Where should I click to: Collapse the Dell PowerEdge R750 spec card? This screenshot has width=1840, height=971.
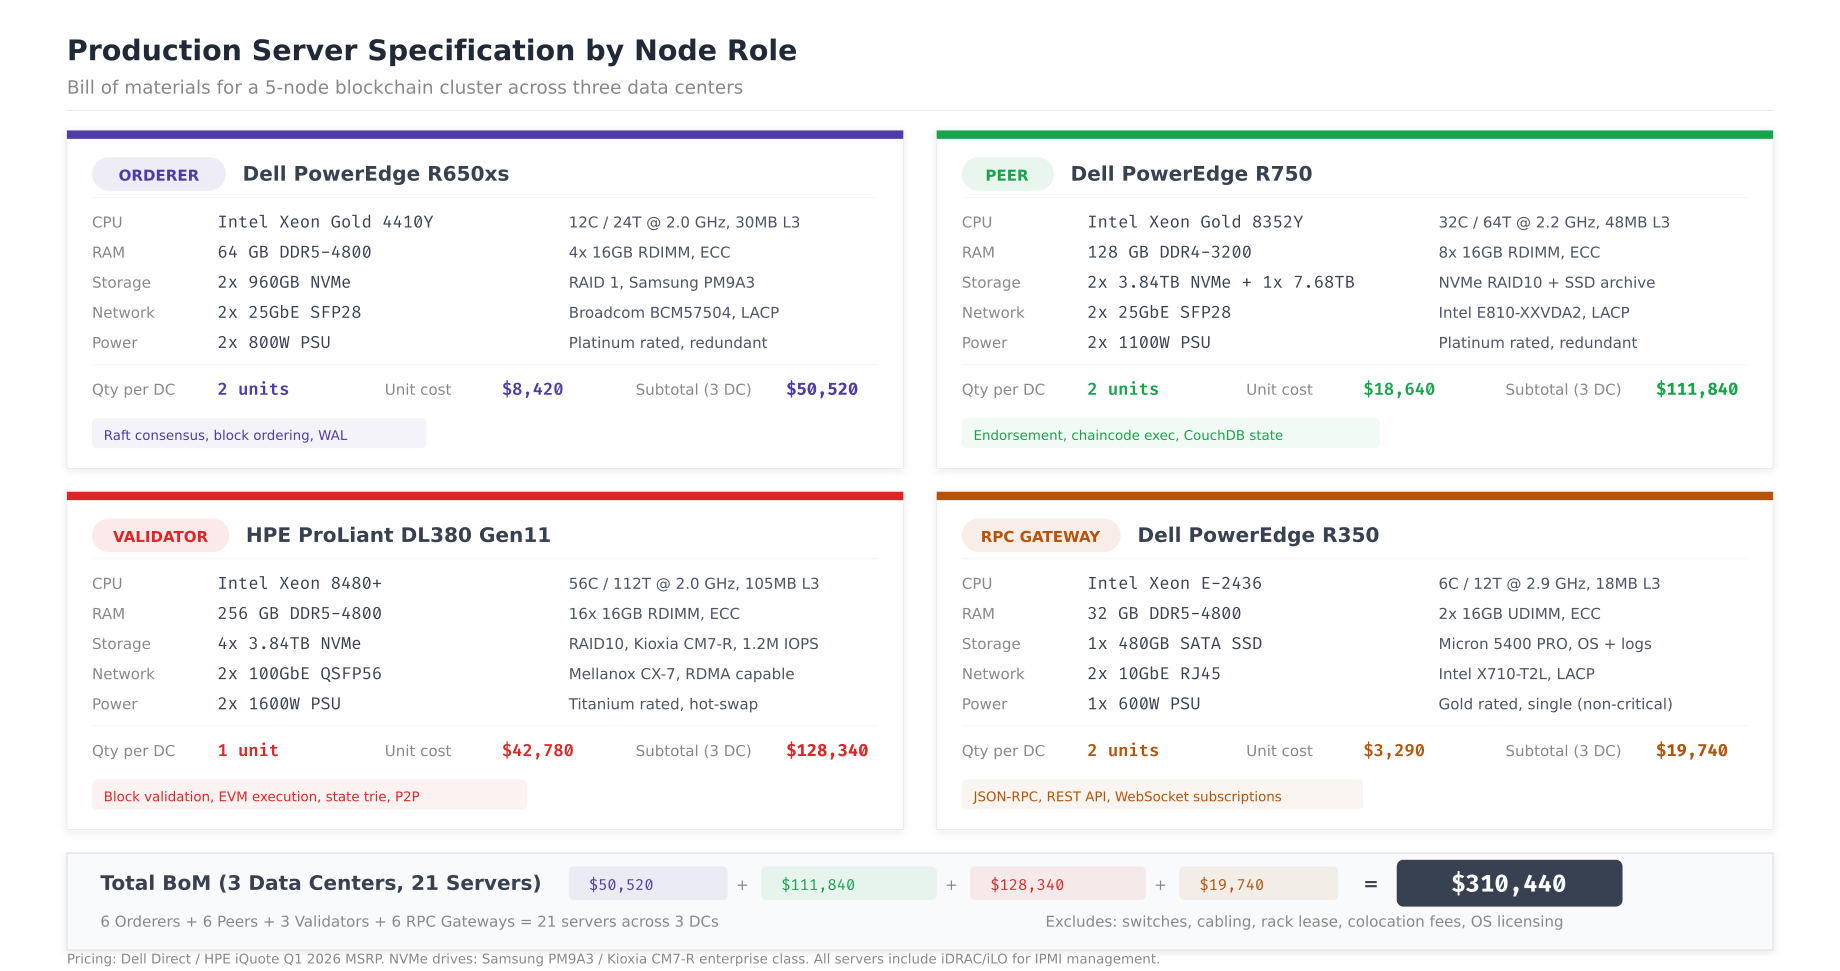(1192, 173)
